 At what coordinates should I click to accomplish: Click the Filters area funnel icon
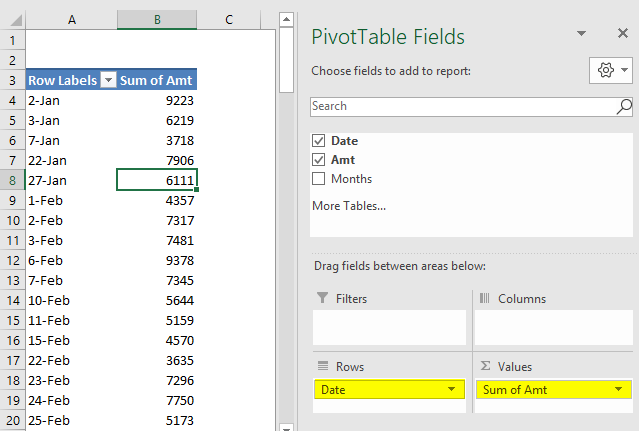click(322, 298)
